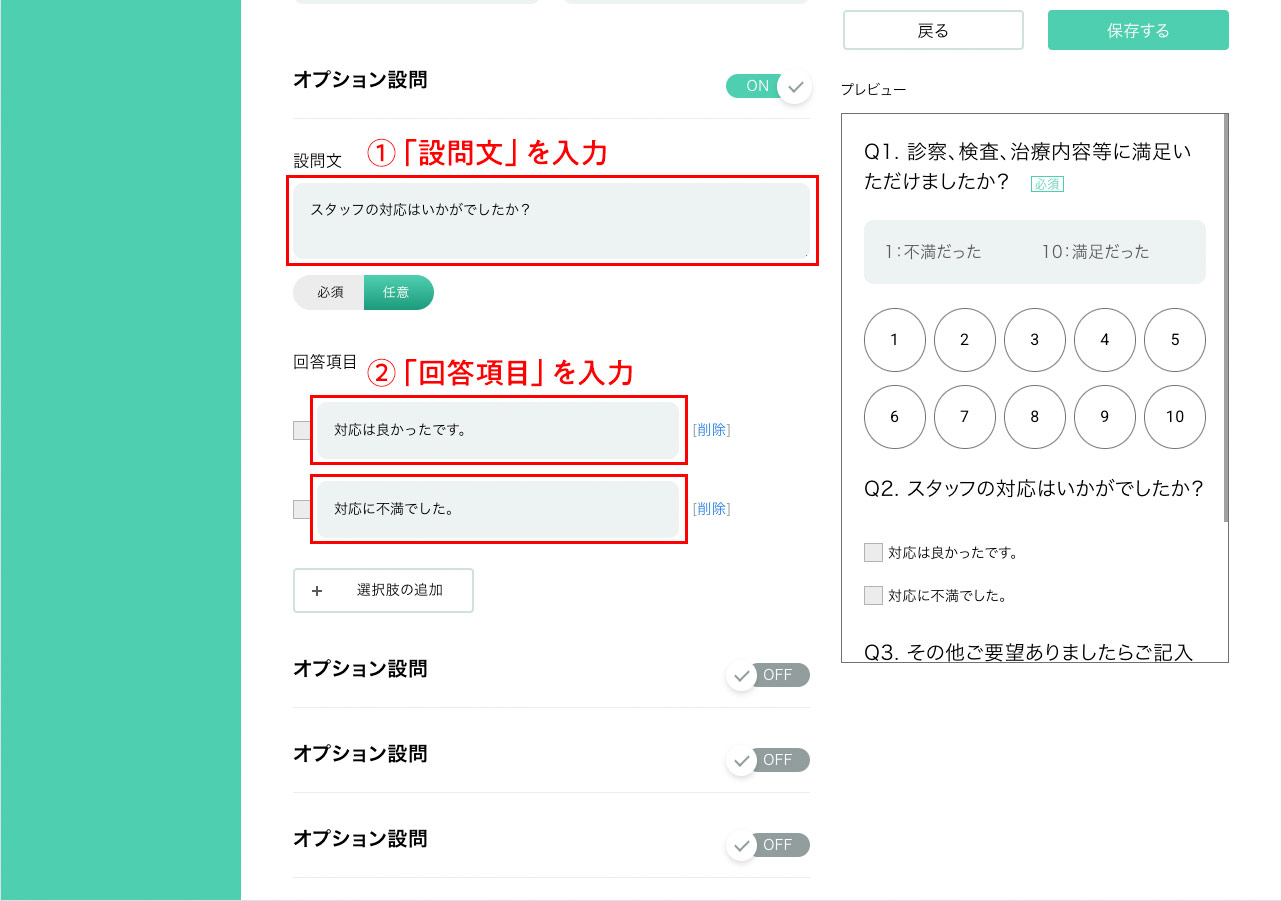The width and height of the screenshot is (1281, 901).
Task: Click the 戻る button
Action: click(x=933, y=30)
